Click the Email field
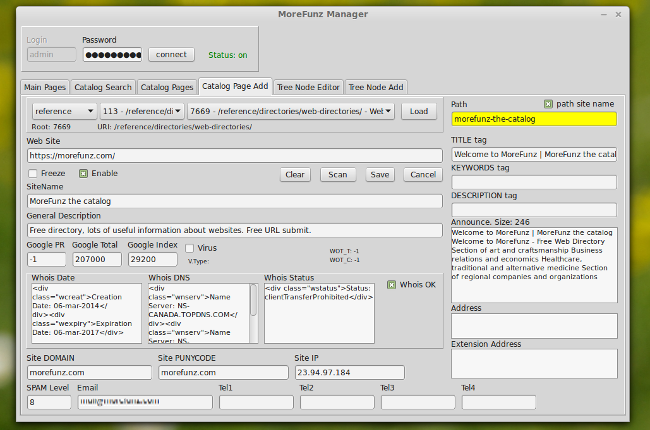The height and width of the screenshot is (430, 650). pos(145,402)
